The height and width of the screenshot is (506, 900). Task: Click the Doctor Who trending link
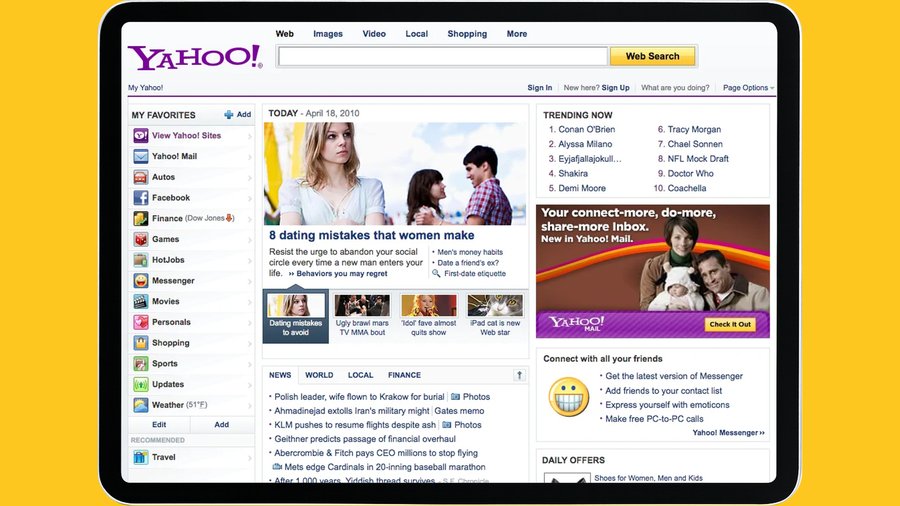[x=690, y=173]
